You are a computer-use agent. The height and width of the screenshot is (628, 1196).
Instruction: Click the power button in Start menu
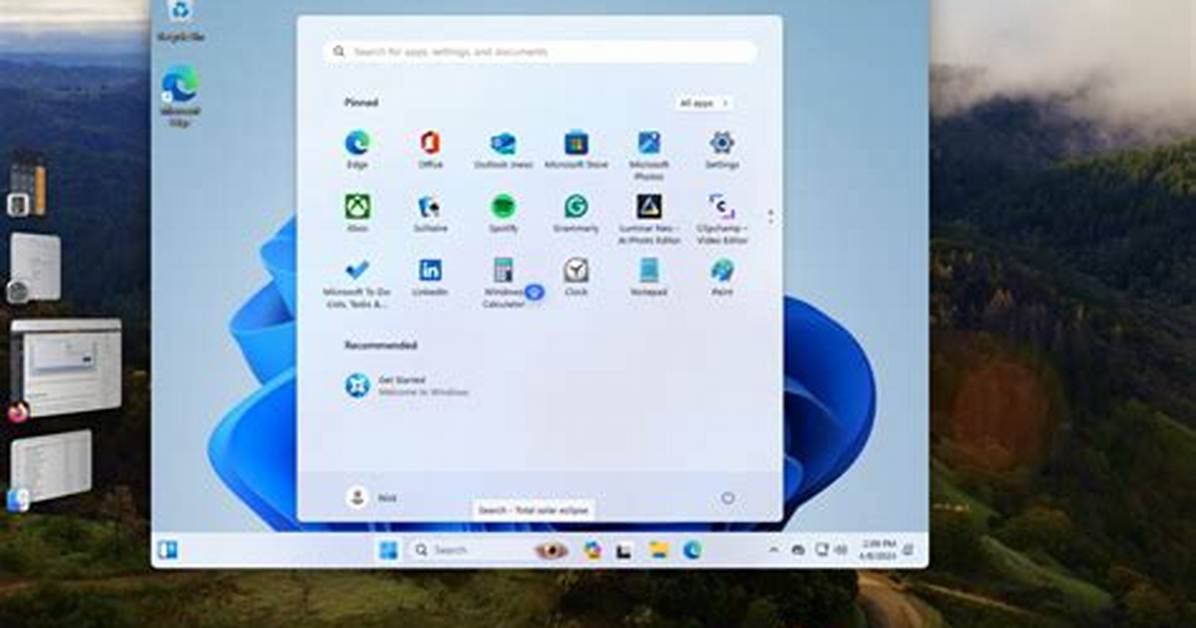[728, 498]
